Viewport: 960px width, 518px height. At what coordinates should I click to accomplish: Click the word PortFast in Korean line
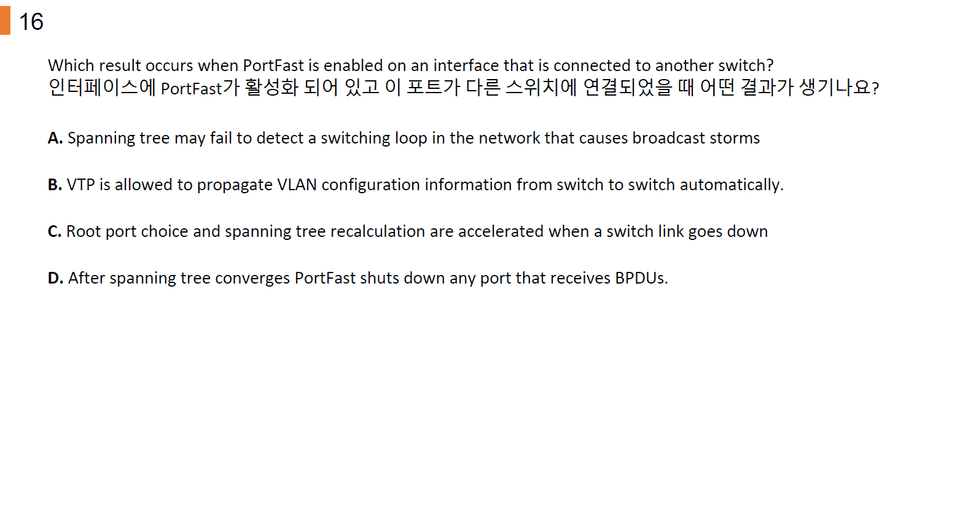coord(191,88)
